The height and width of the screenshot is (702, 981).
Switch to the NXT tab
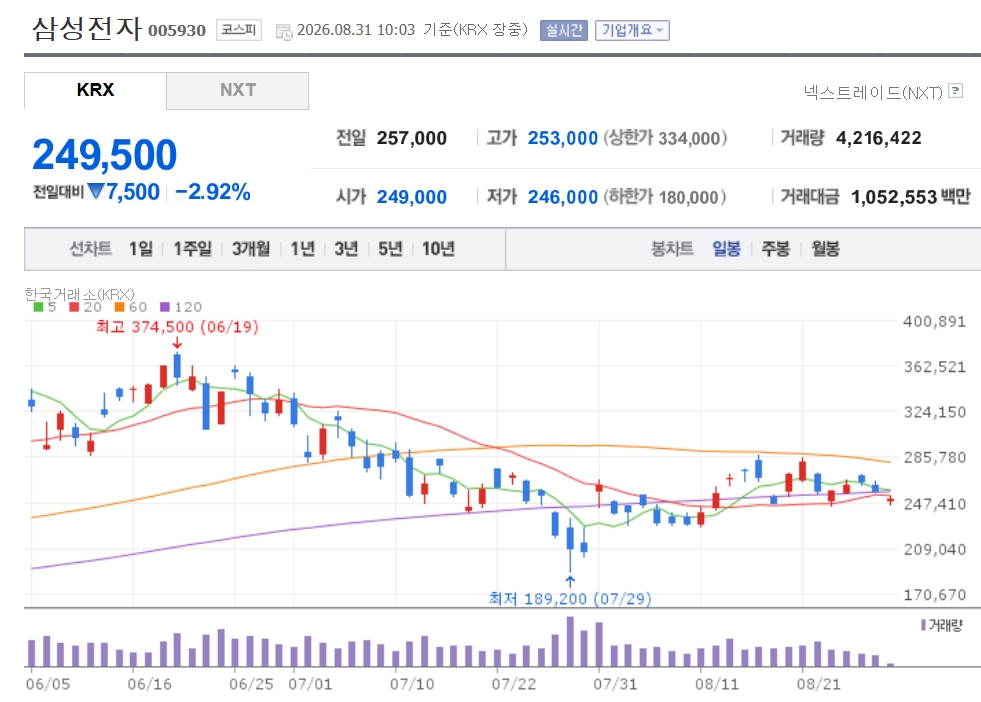coord(238,90)
